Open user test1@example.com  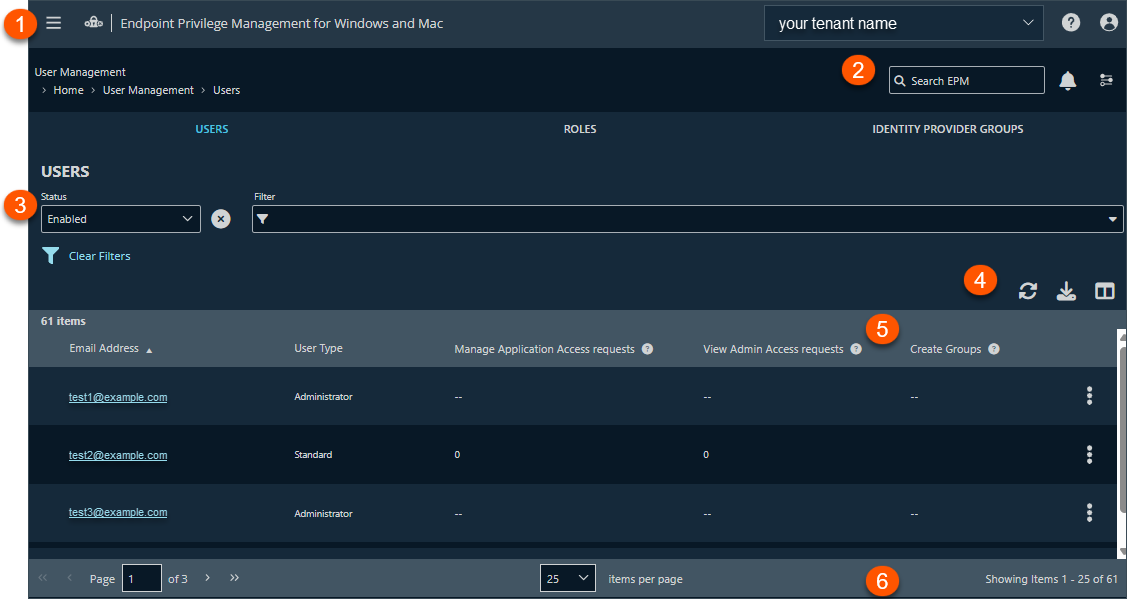point(118,396)
